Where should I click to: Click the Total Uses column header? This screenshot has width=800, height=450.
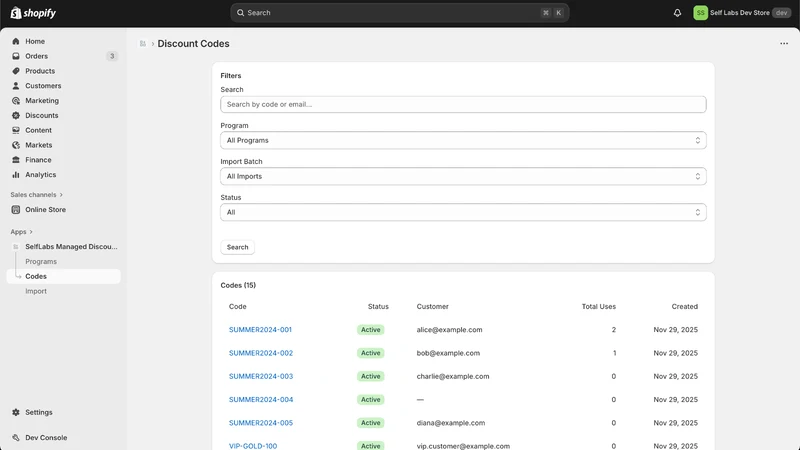598,307
